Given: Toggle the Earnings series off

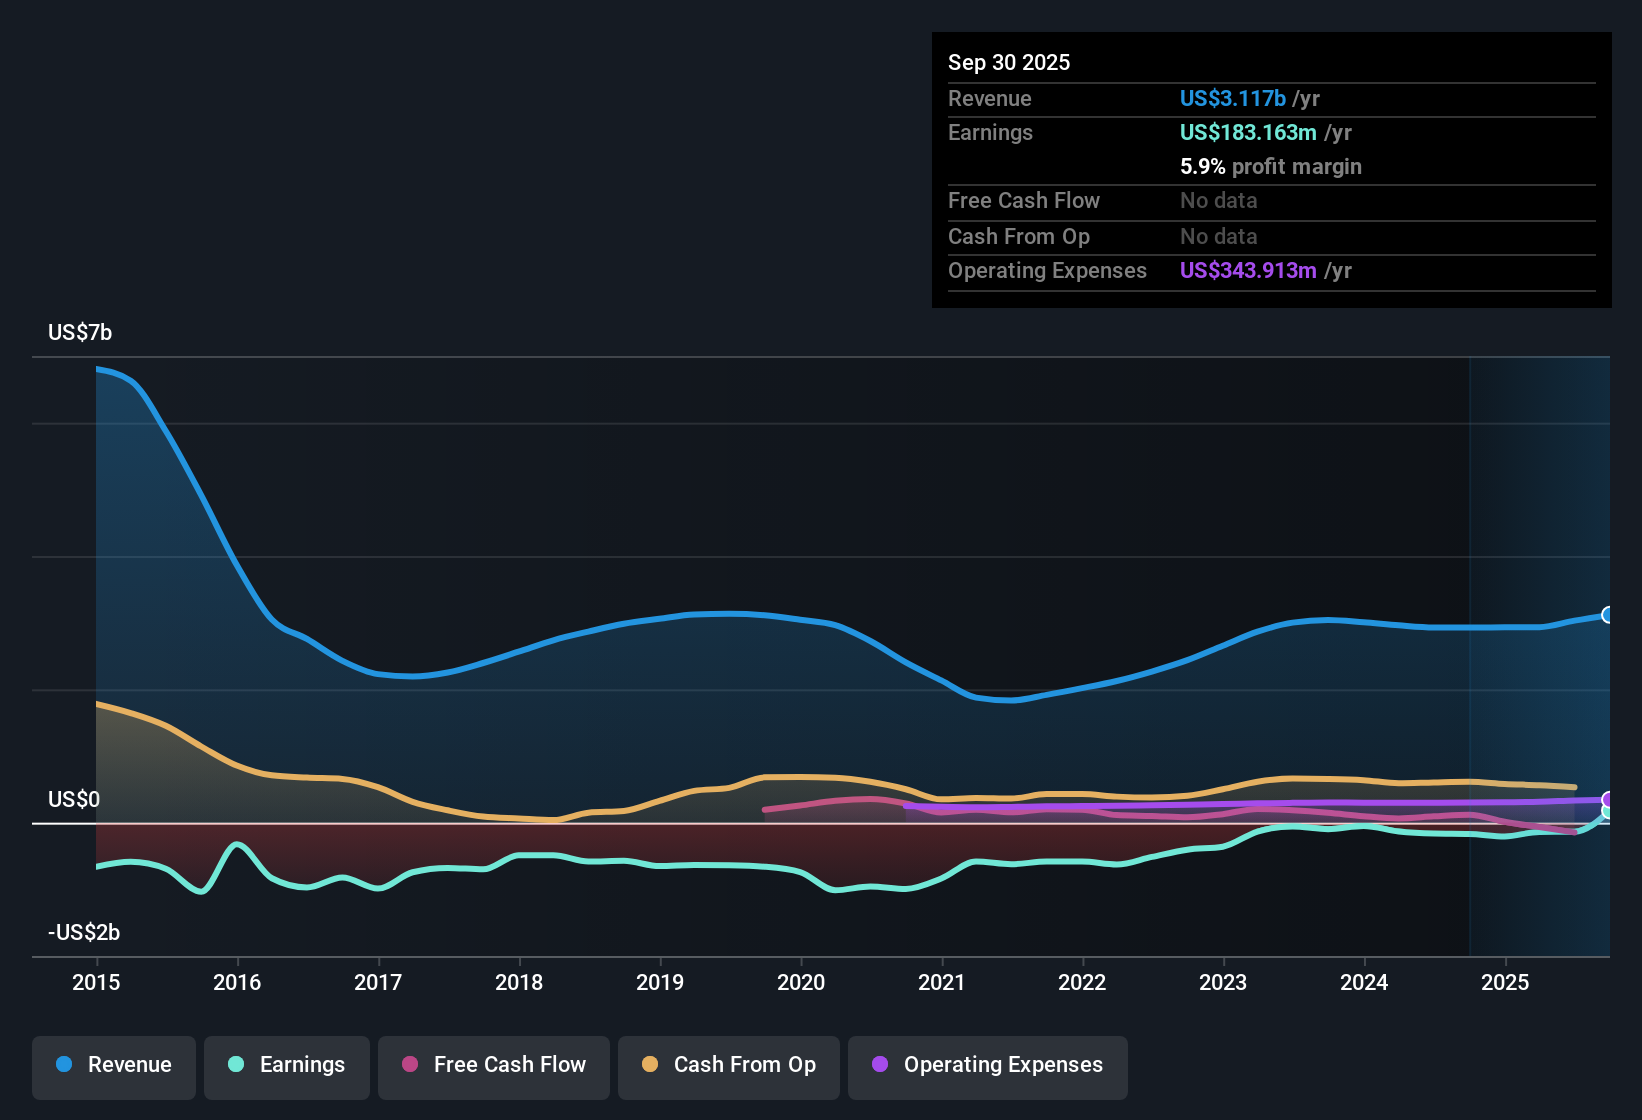Looking at the screenshot, I should coord(286,1066).
